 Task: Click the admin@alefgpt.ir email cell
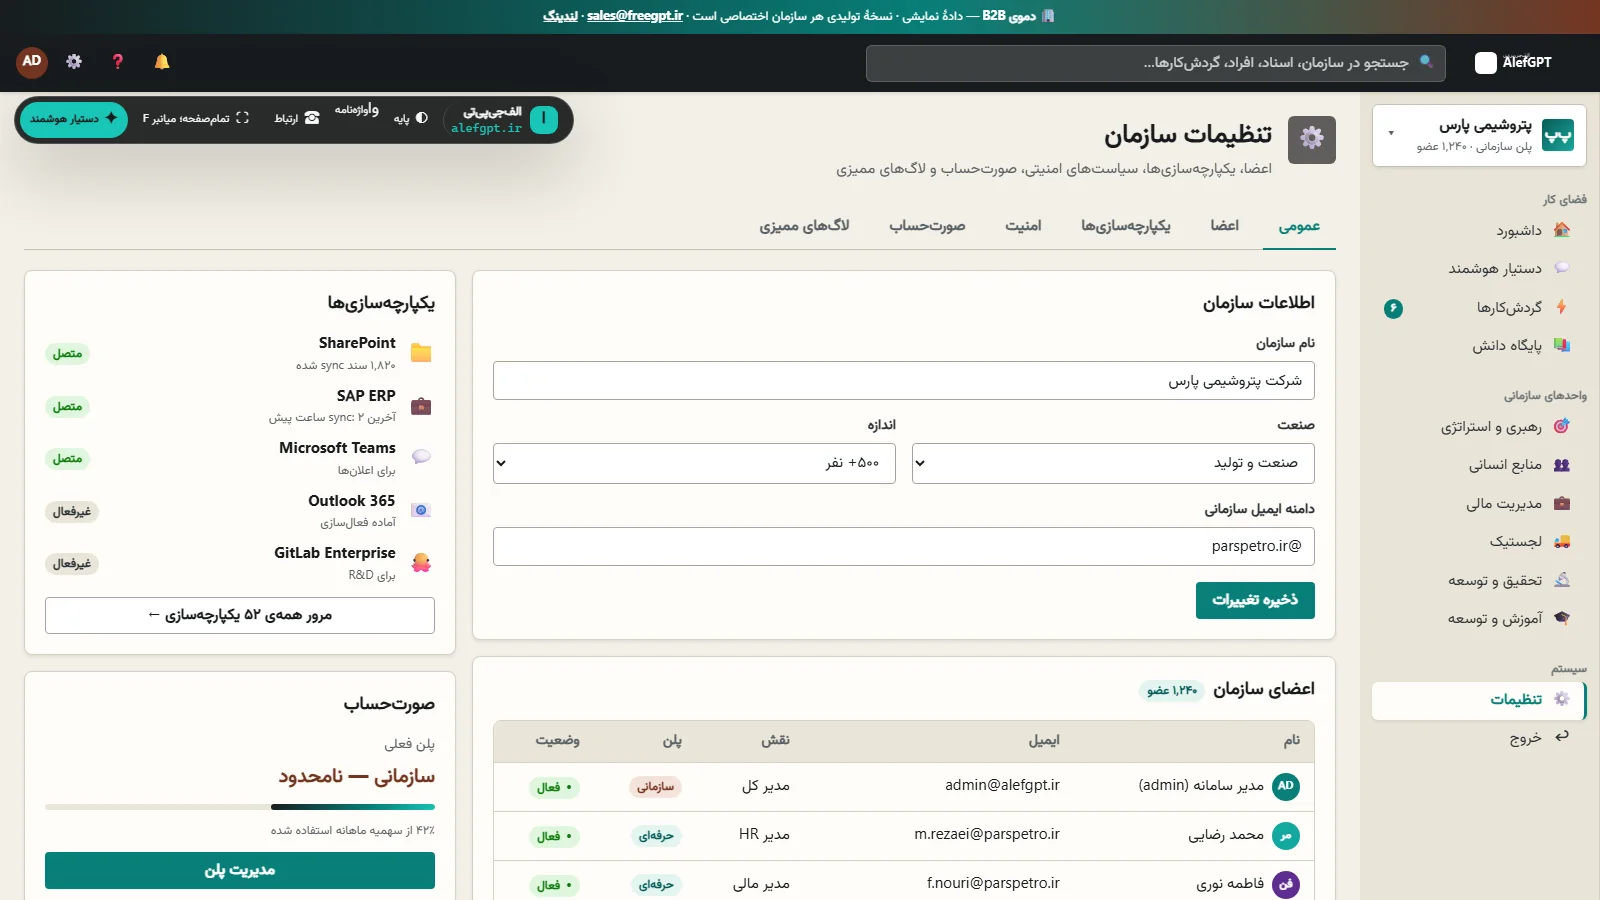[1002, 785]
